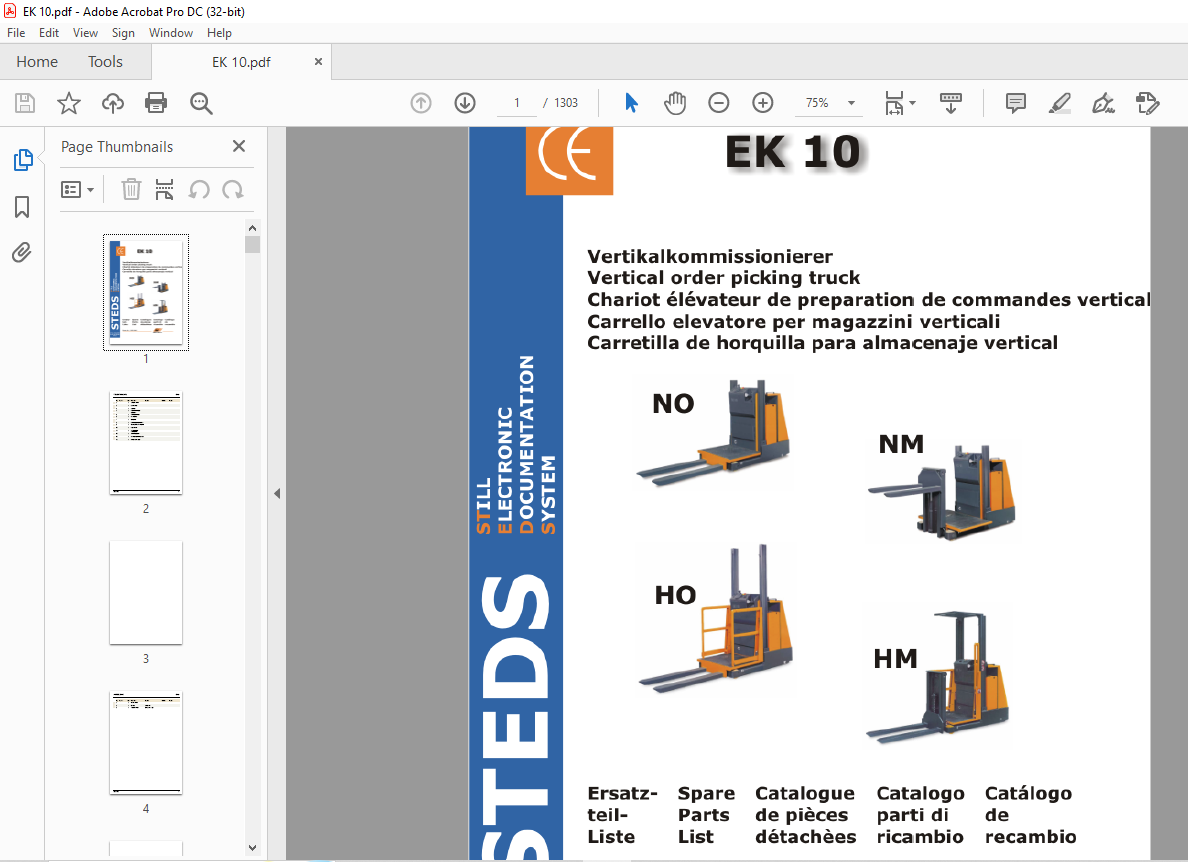Select page 3 thumbnail
Screen dimensions: 1188x862
click(146, 592)
